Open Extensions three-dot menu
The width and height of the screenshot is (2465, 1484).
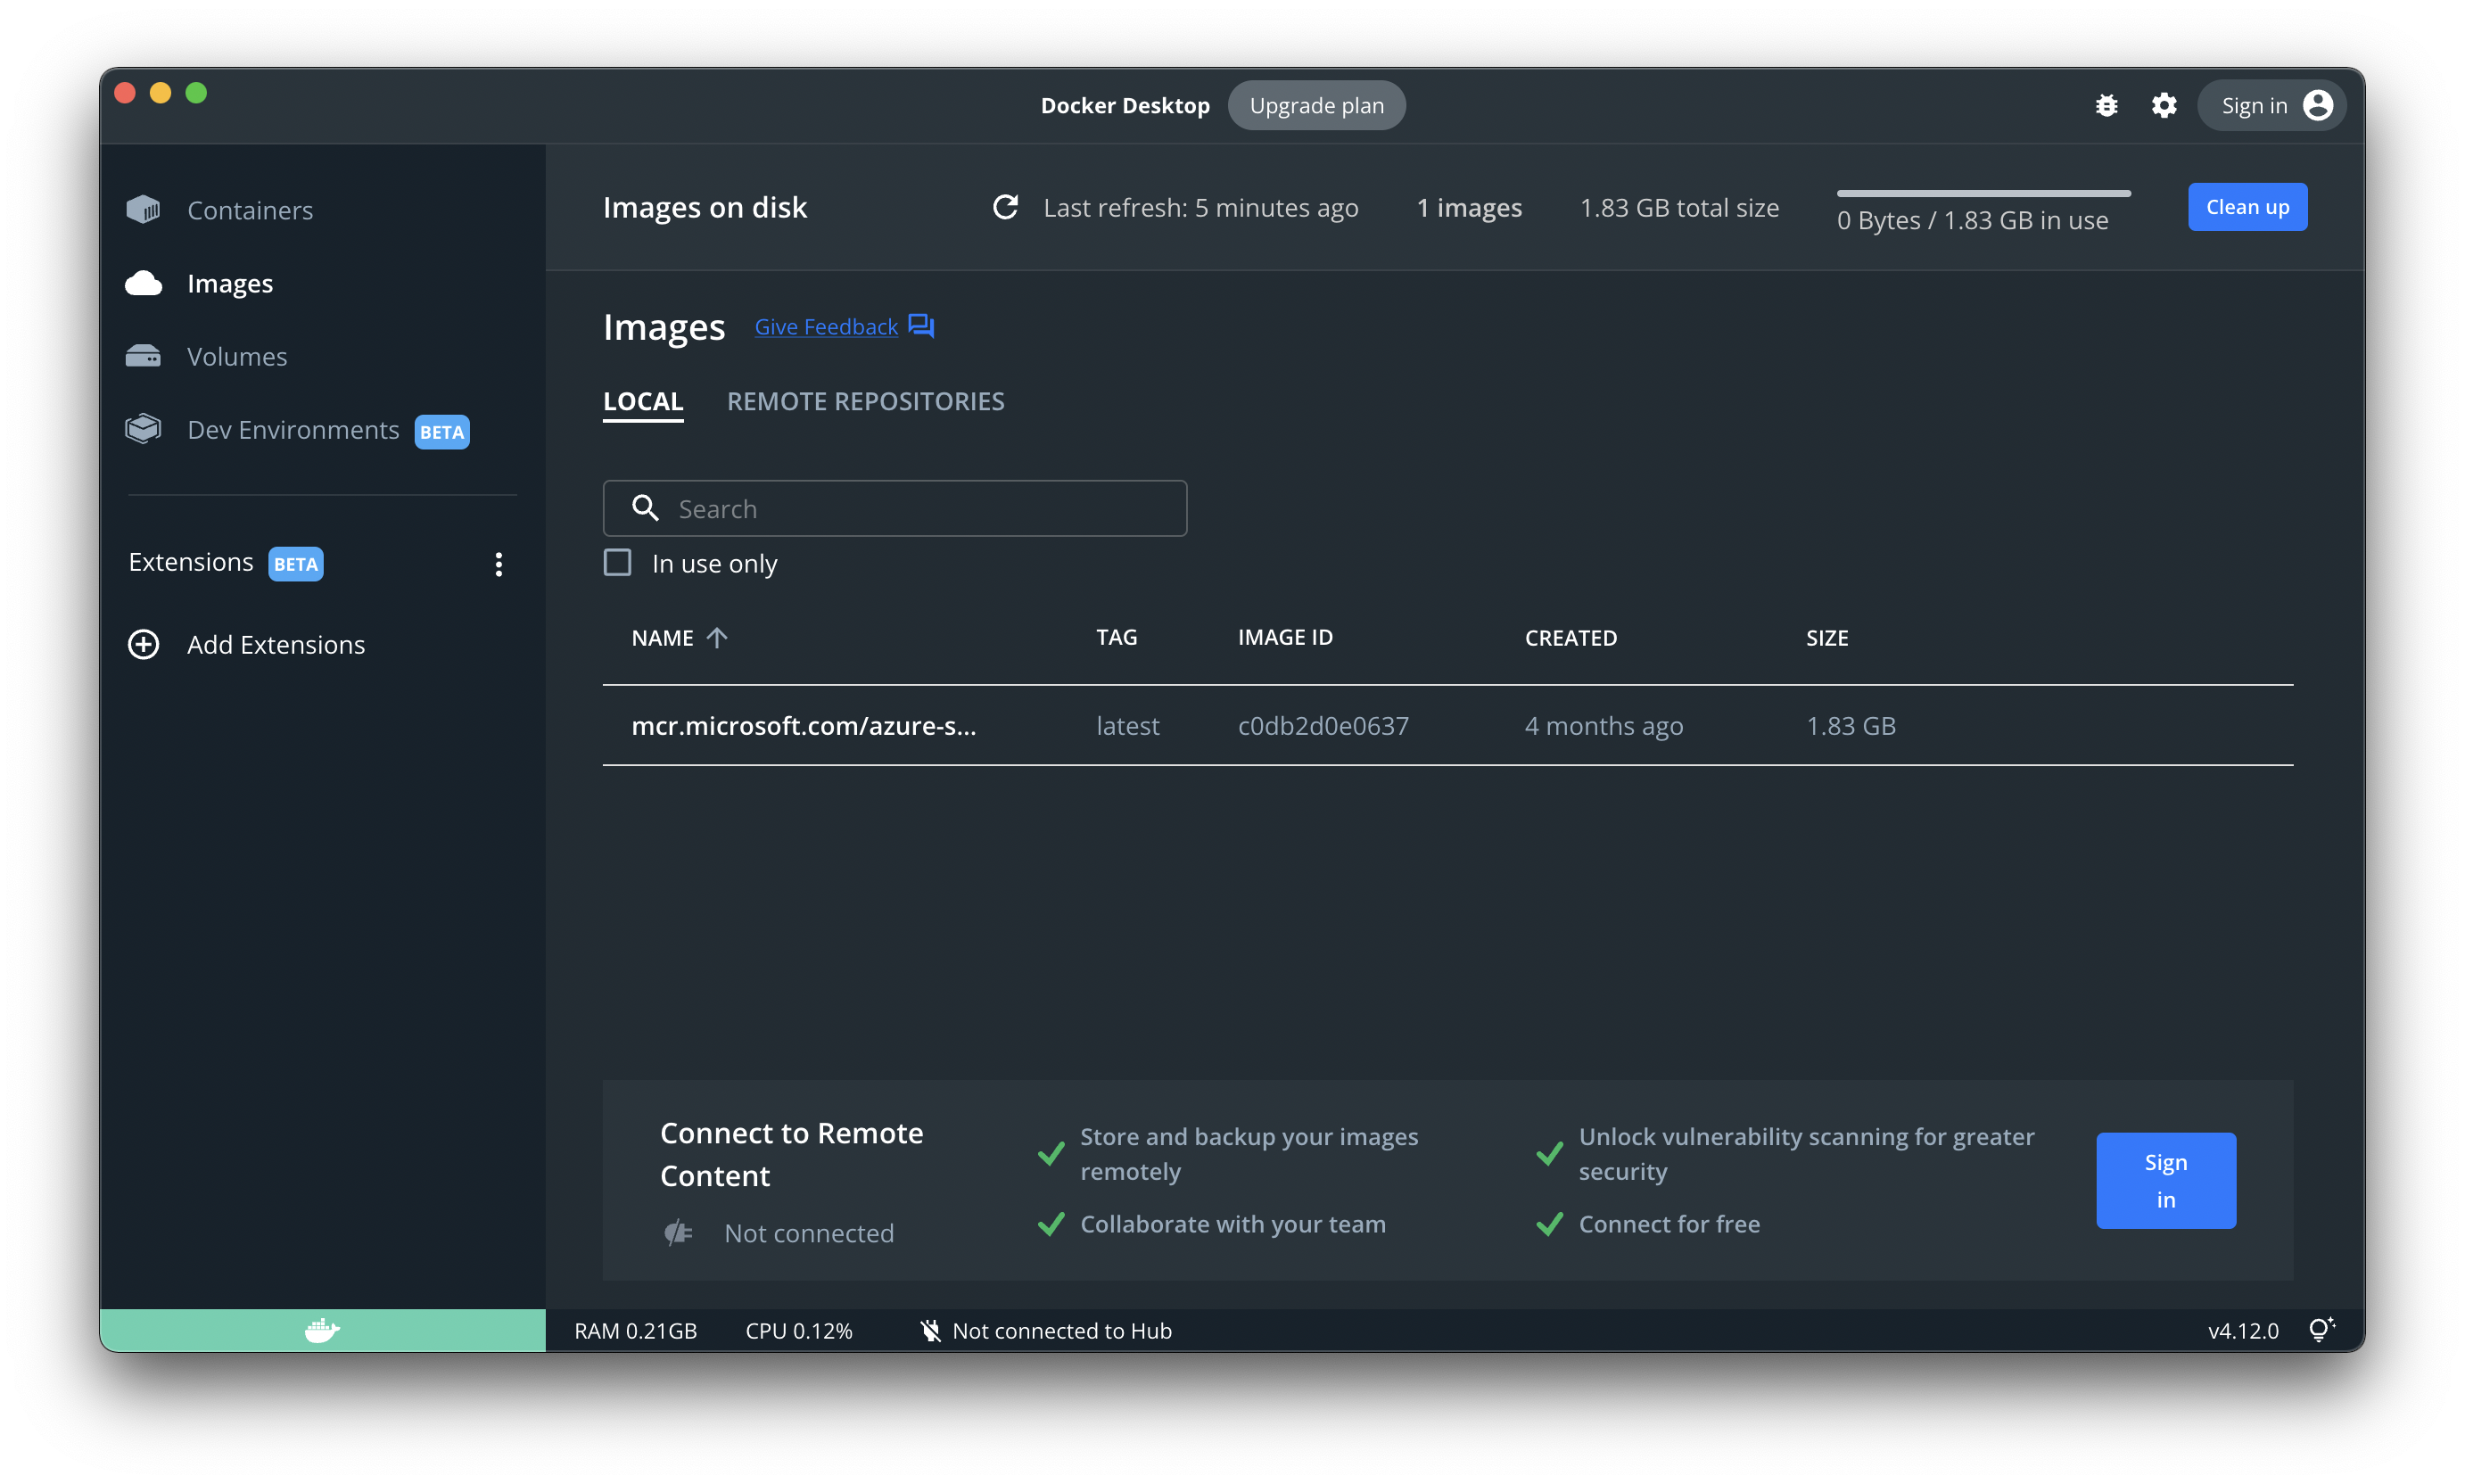[x=498, y=564]
